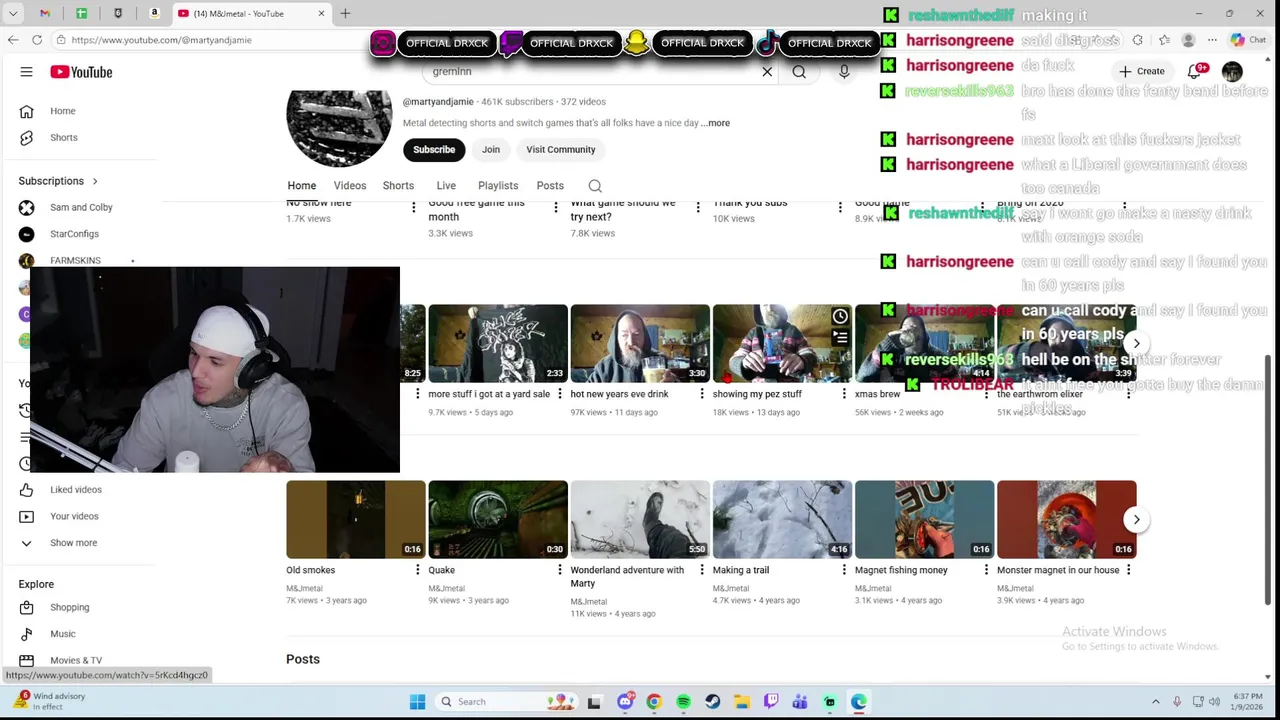Viewport: 1280px width, 720px height.
Task: Subscribe to the M&Jmetal channel
Action: pyautogui.click(x=434, y=150)
